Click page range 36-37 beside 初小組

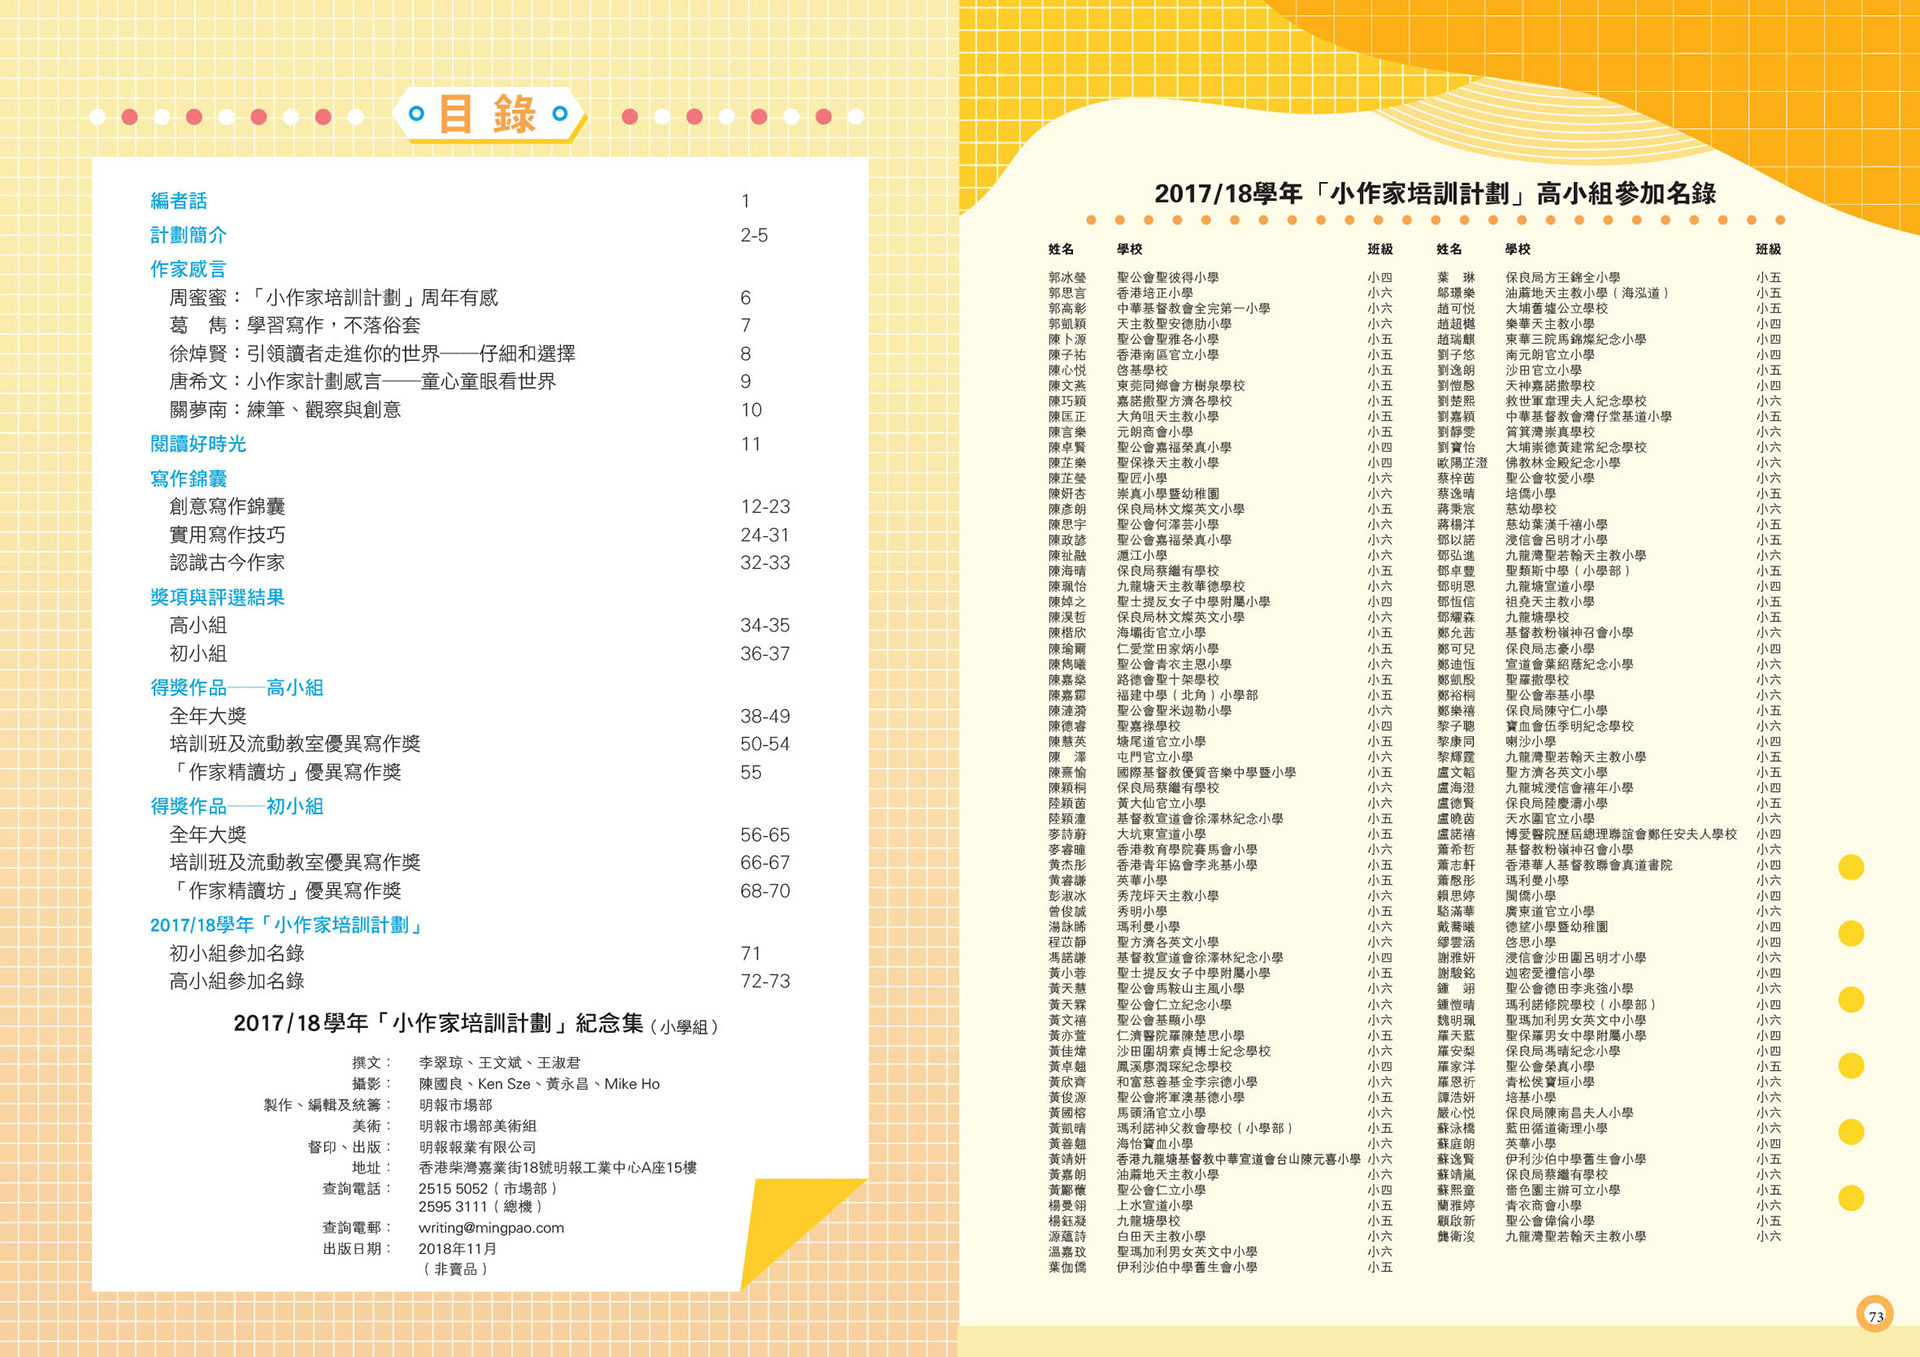[x=765, y=653]
